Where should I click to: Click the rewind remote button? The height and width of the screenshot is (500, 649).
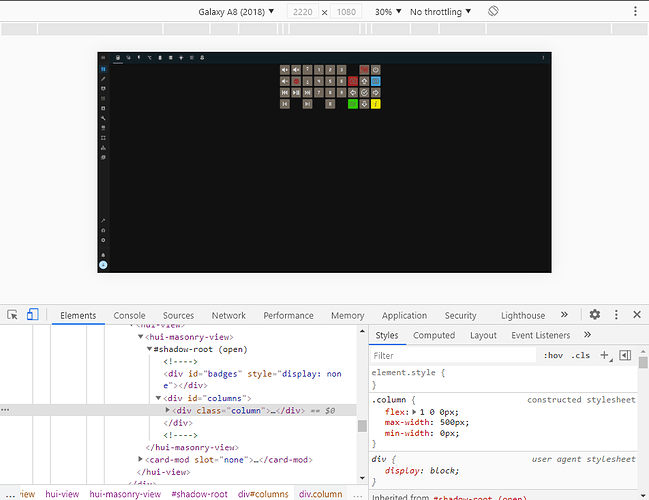click(x=285, y=93)
